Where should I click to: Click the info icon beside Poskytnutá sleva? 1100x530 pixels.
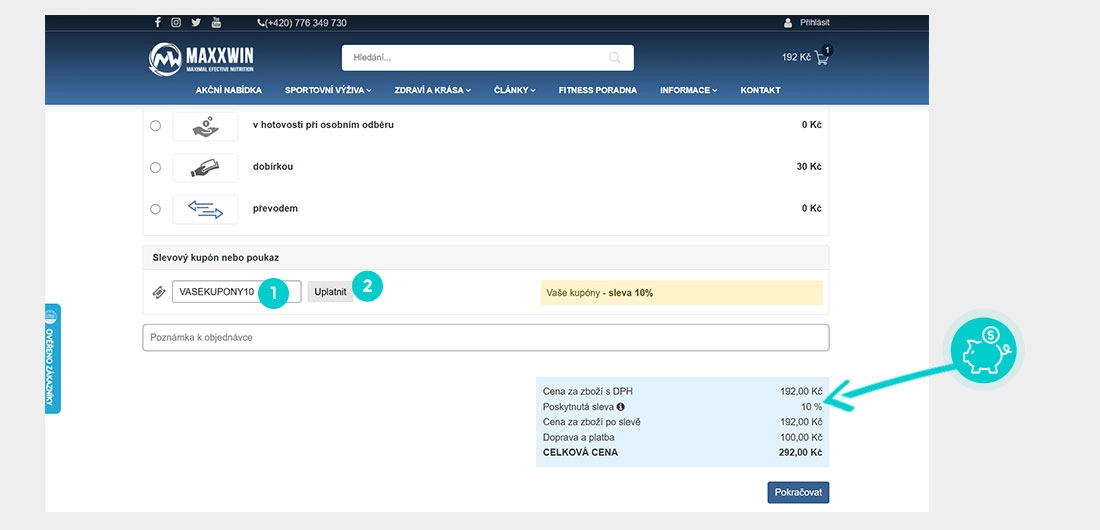tap(620, 406)
